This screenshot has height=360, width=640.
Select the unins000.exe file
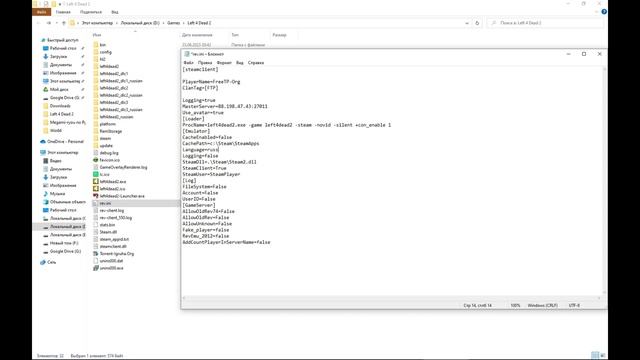111,268
